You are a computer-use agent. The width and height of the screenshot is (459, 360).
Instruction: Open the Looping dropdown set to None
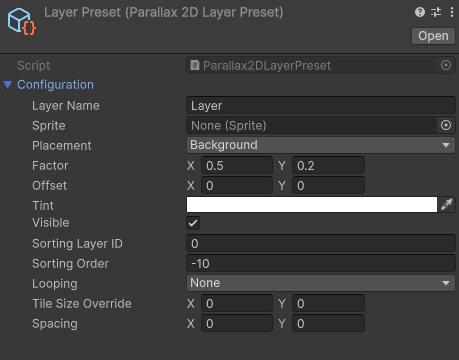coord(321,283)
